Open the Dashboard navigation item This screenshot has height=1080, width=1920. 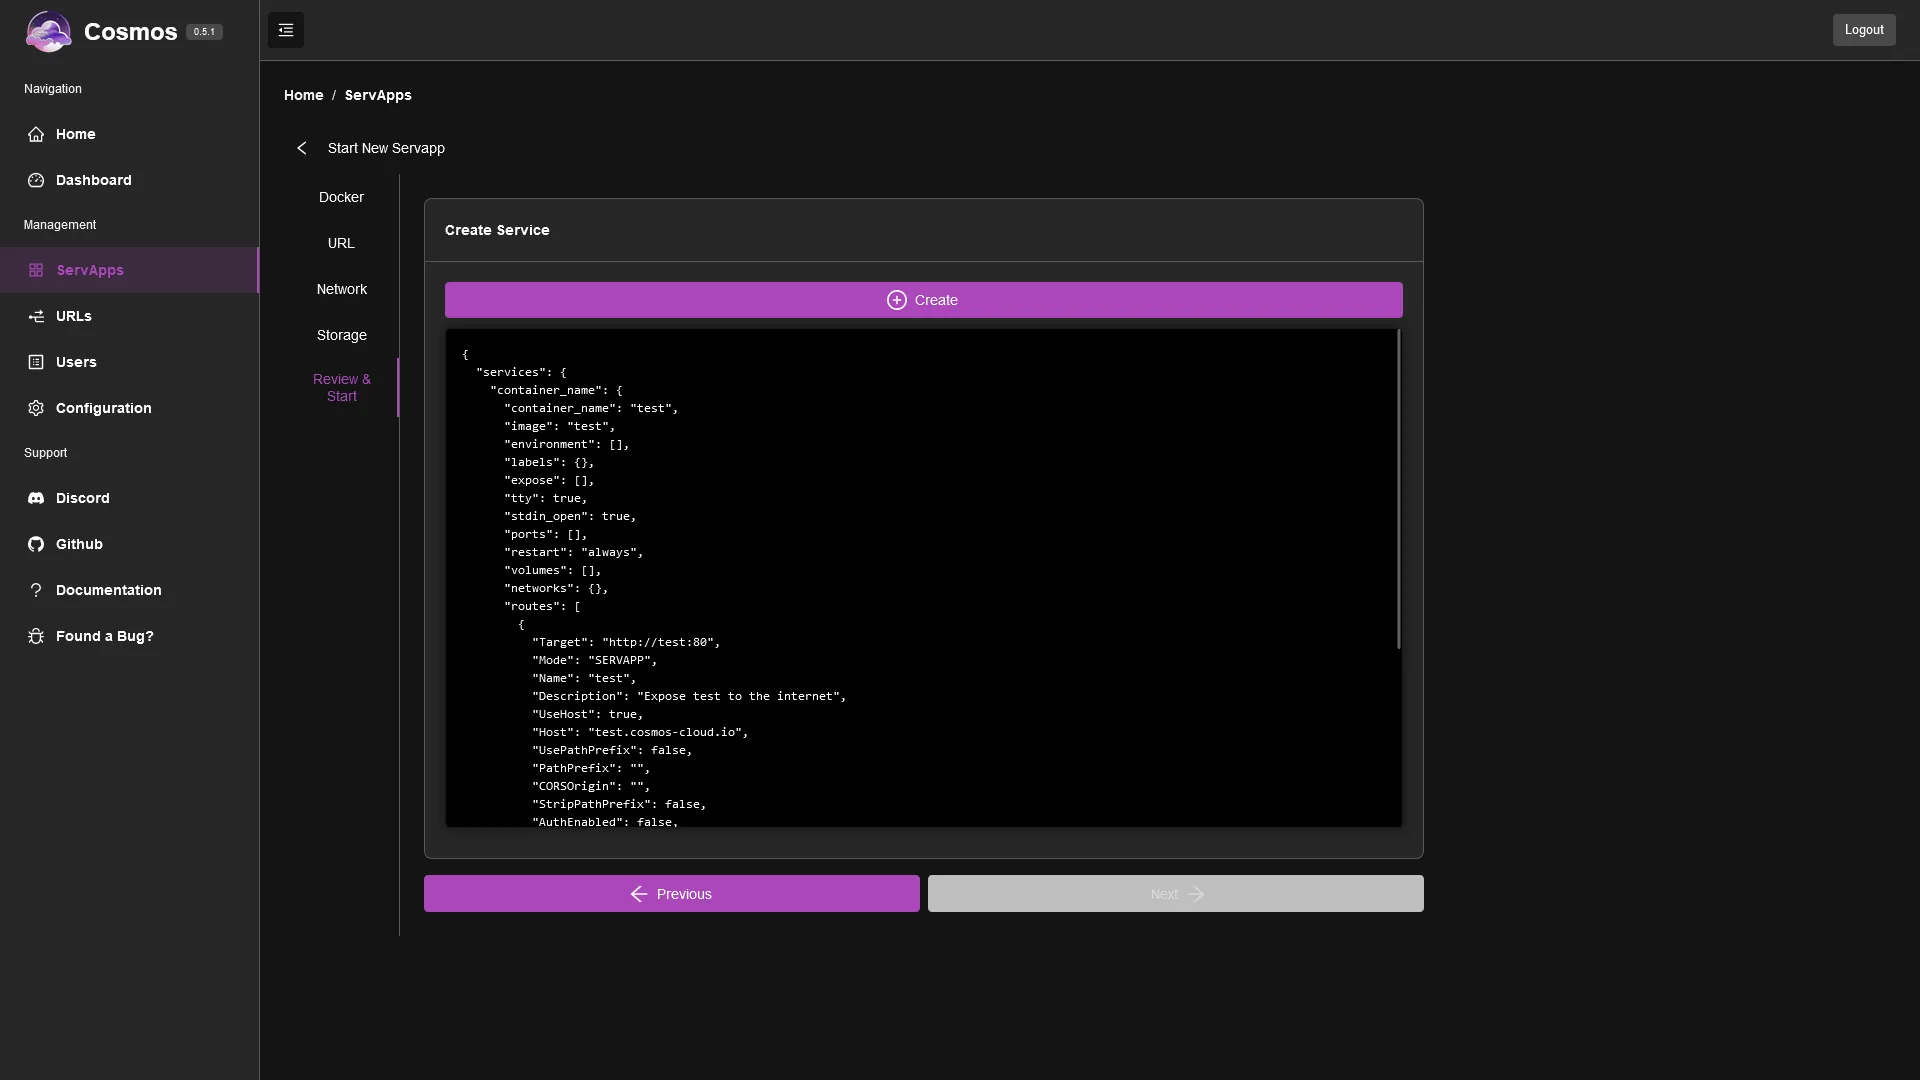click(x=129, y=180)
